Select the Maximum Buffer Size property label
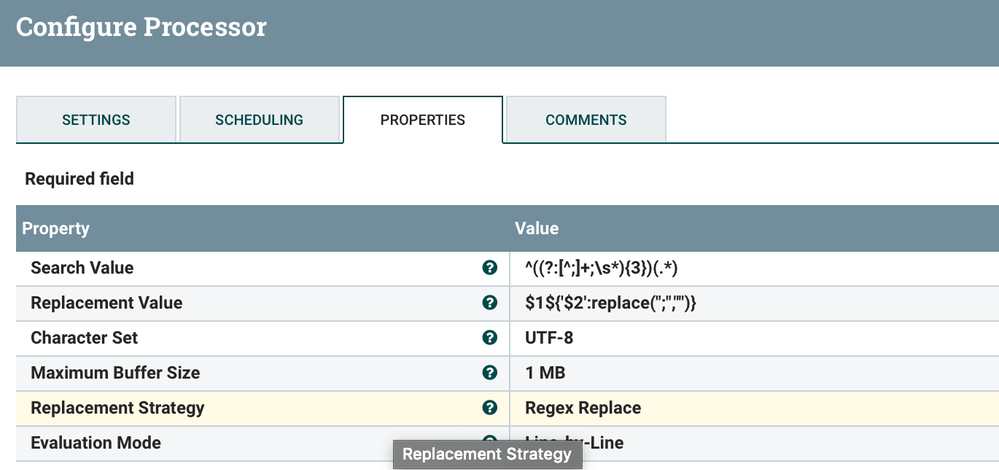 click(115, 373)
